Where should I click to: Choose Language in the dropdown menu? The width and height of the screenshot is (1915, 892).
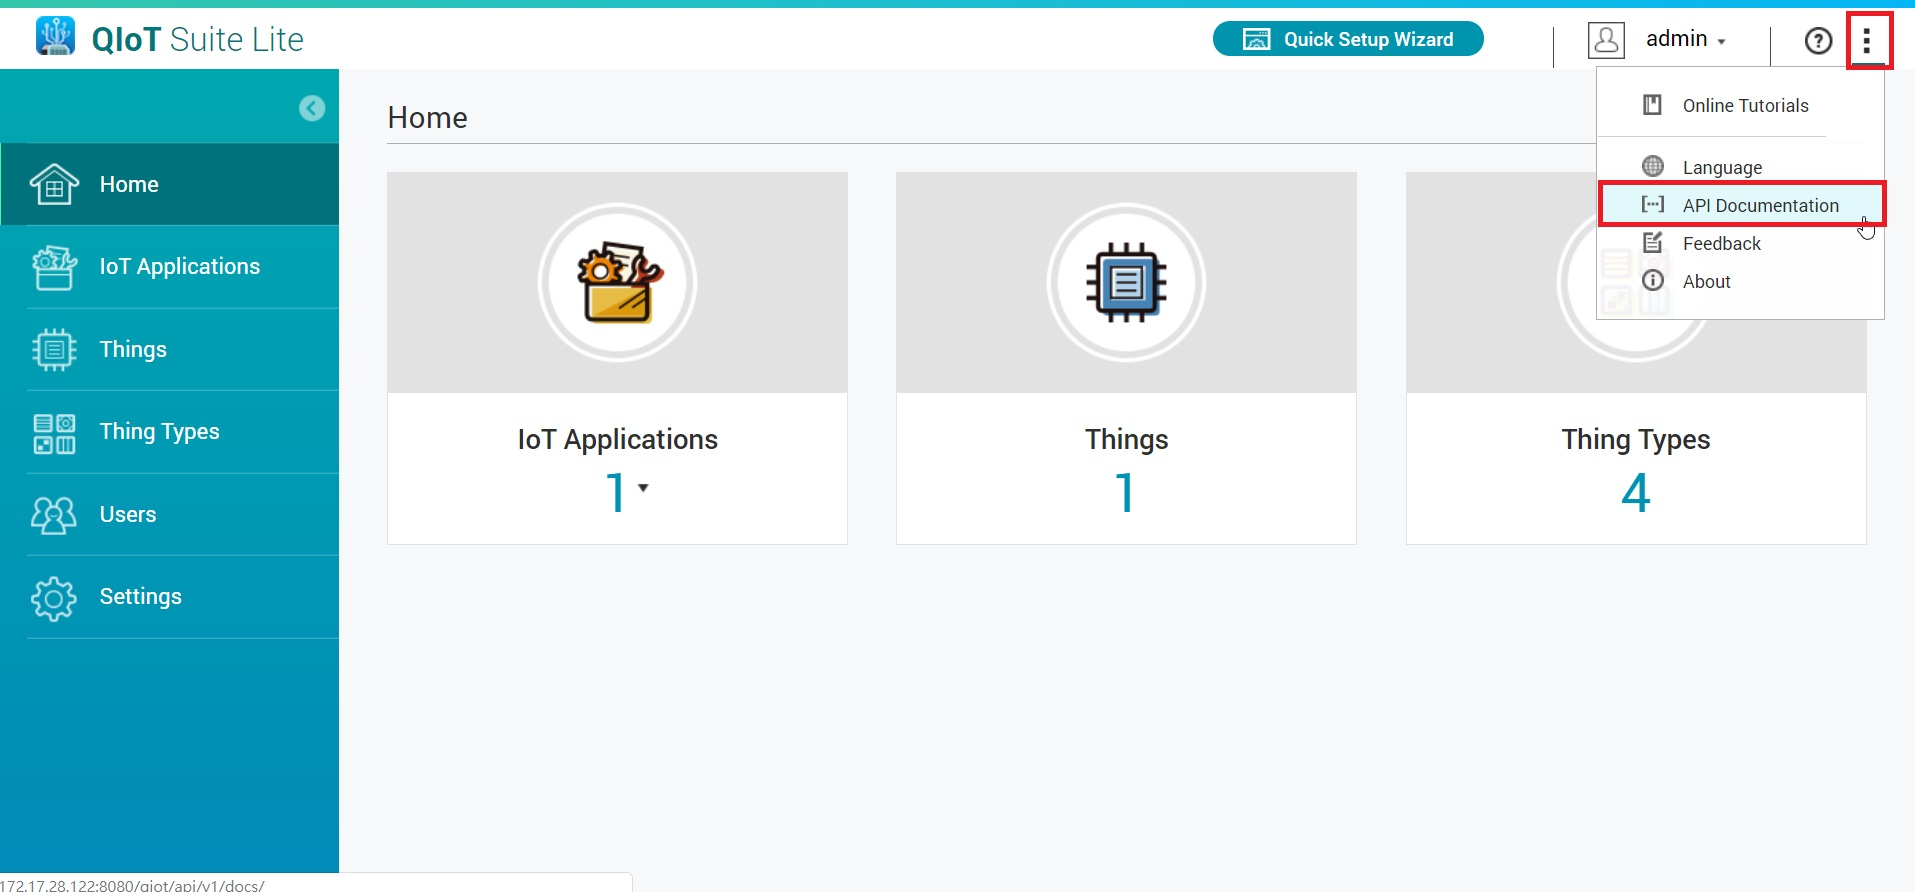(1721, 167)
